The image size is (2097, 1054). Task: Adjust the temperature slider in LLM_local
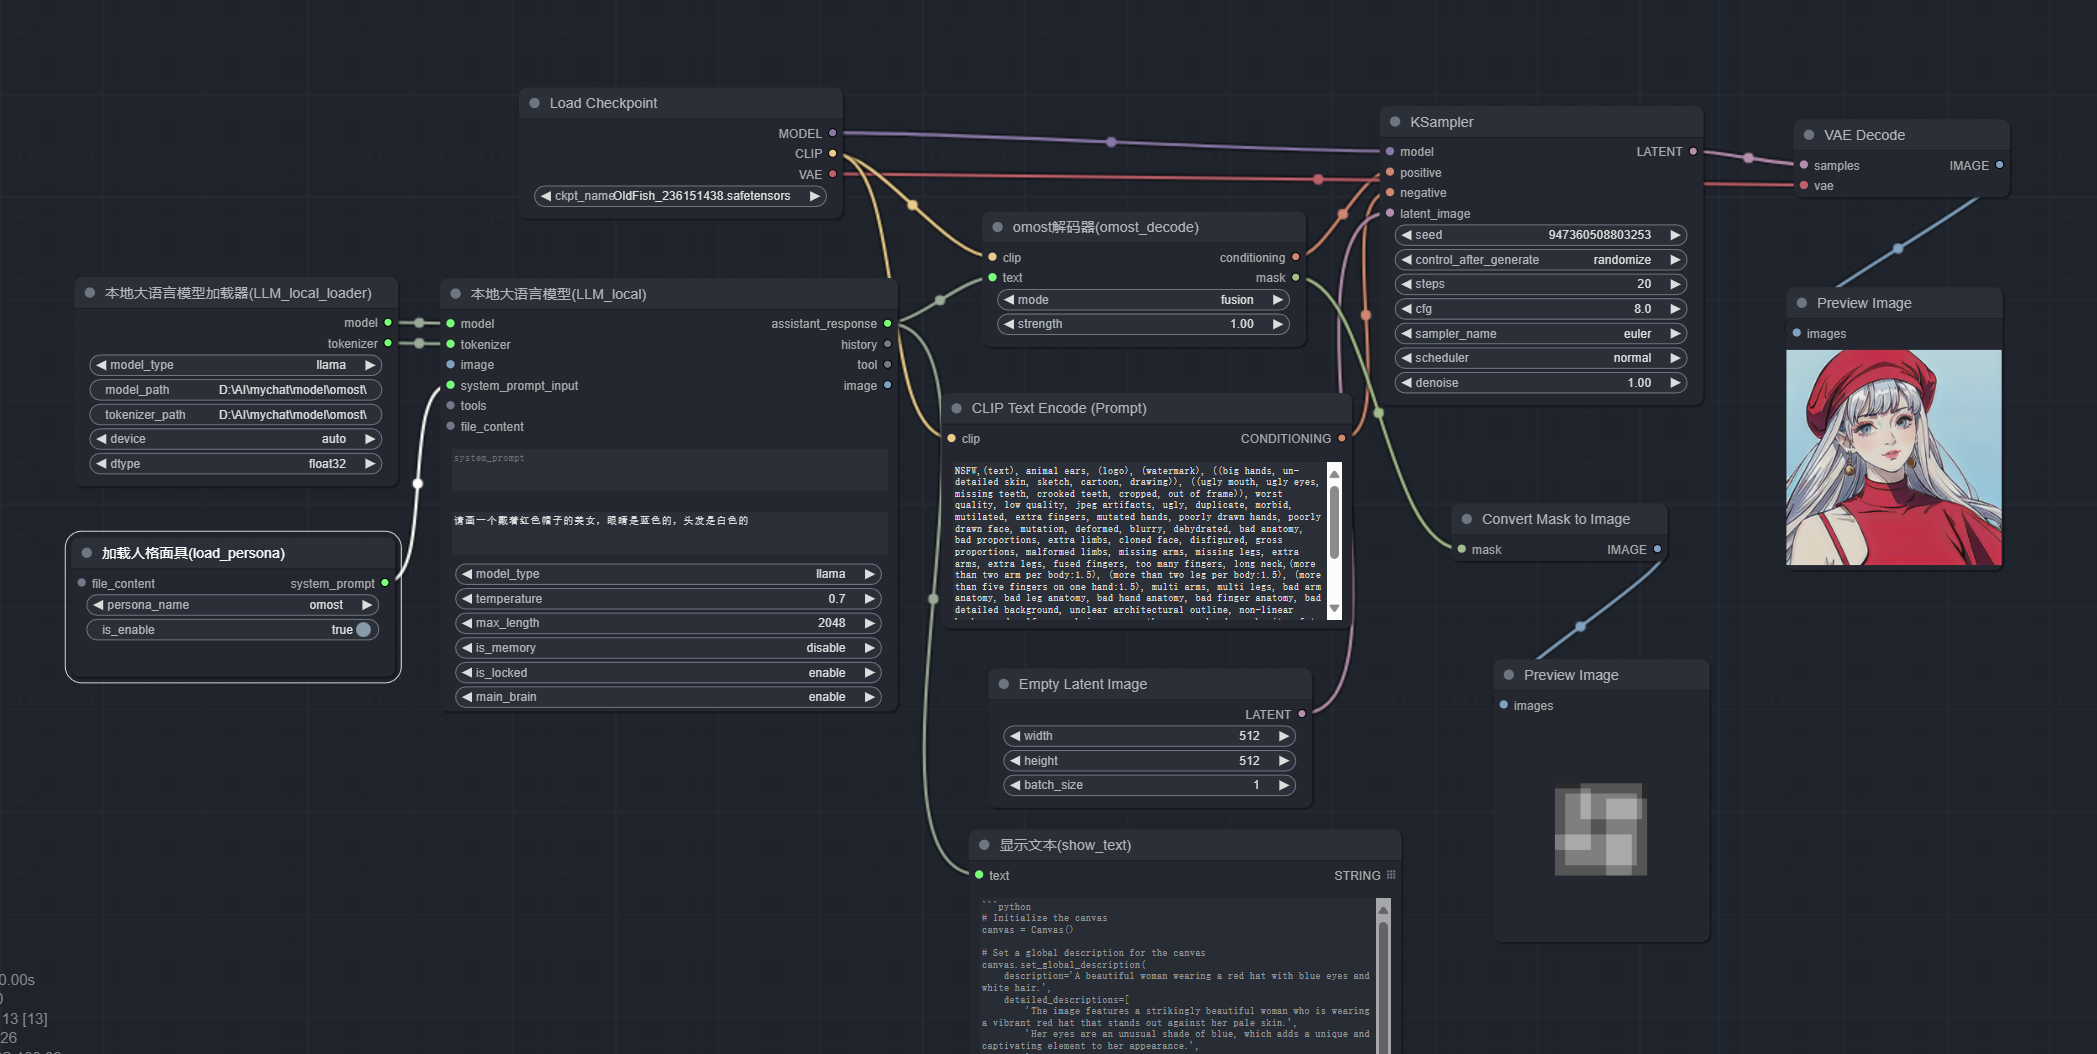[x=667, y=599]
